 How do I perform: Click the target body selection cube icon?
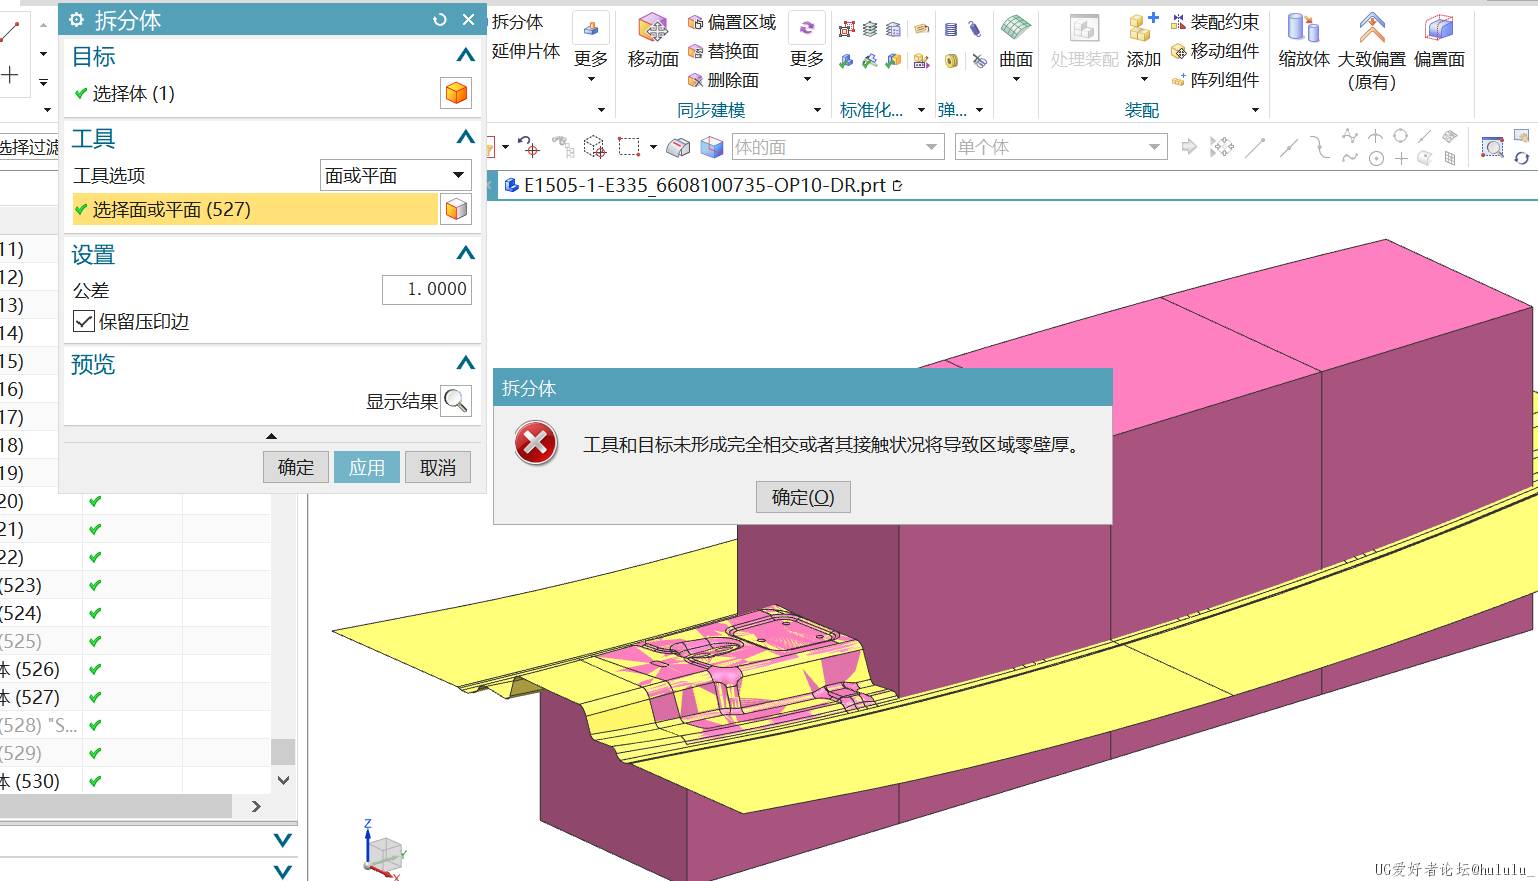click(x=456, y=93)
